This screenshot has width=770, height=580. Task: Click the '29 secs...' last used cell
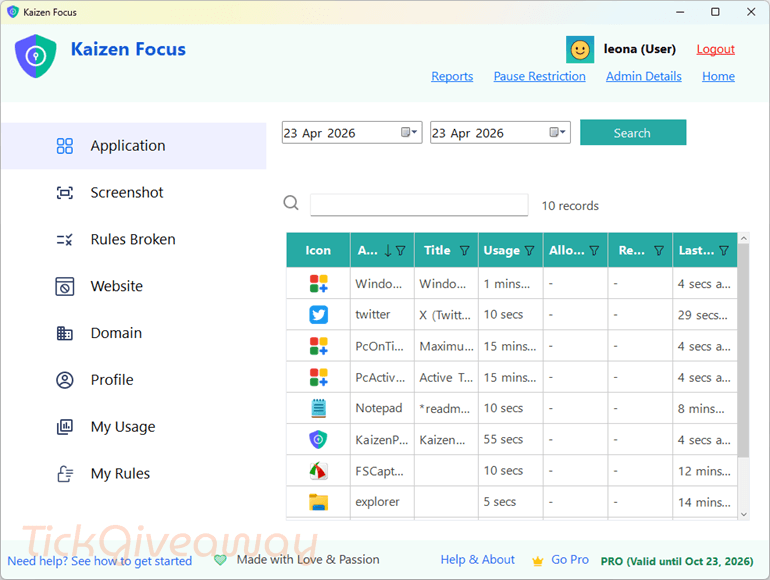click(x=705, y=314)
